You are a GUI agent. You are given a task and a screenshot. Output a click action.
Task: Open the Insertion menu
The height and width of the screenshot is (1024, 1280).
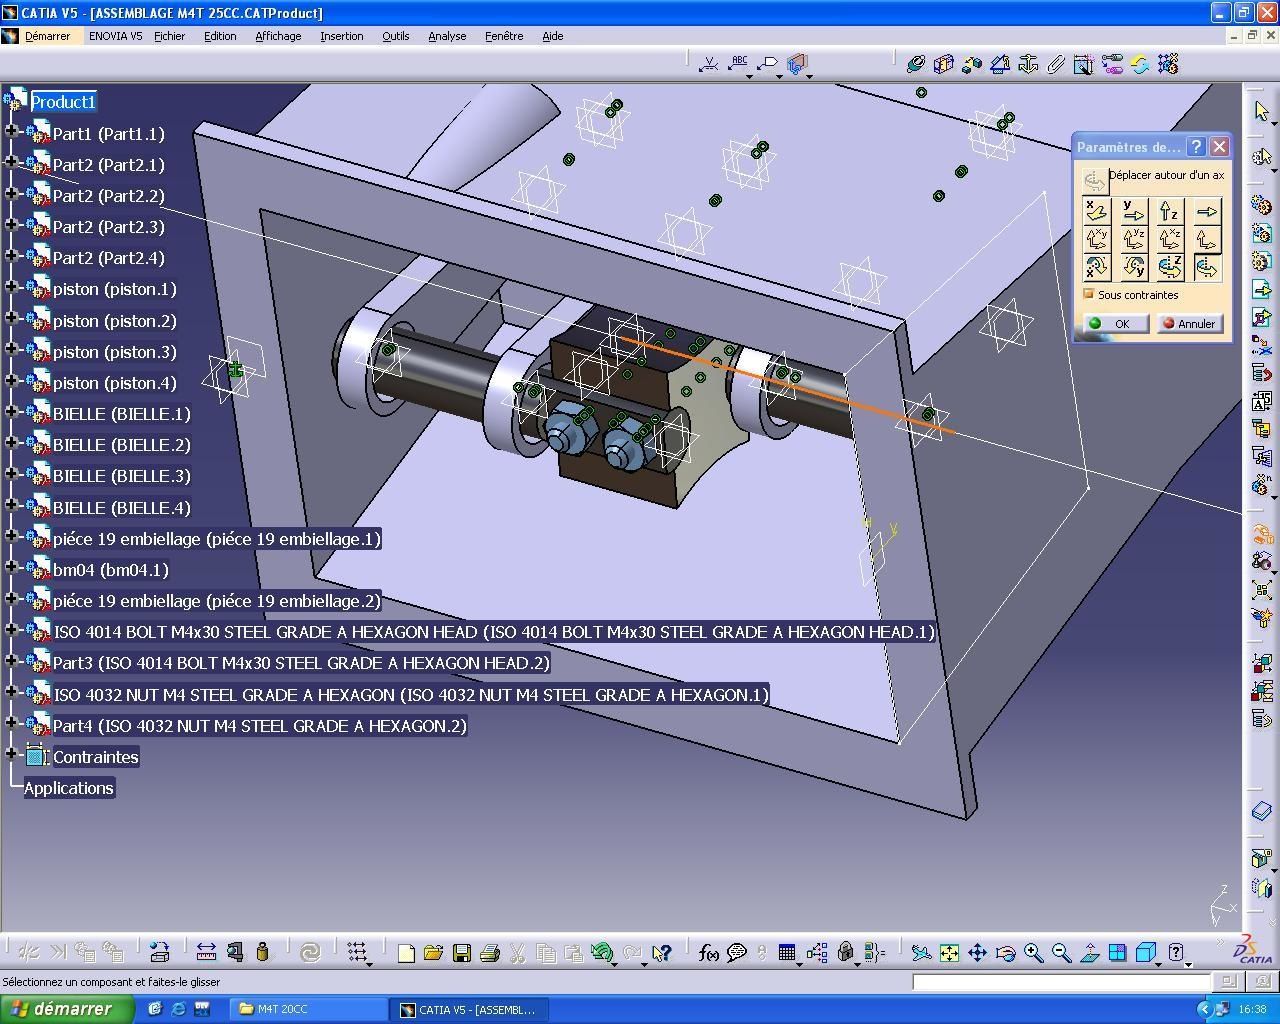point(341,36)
